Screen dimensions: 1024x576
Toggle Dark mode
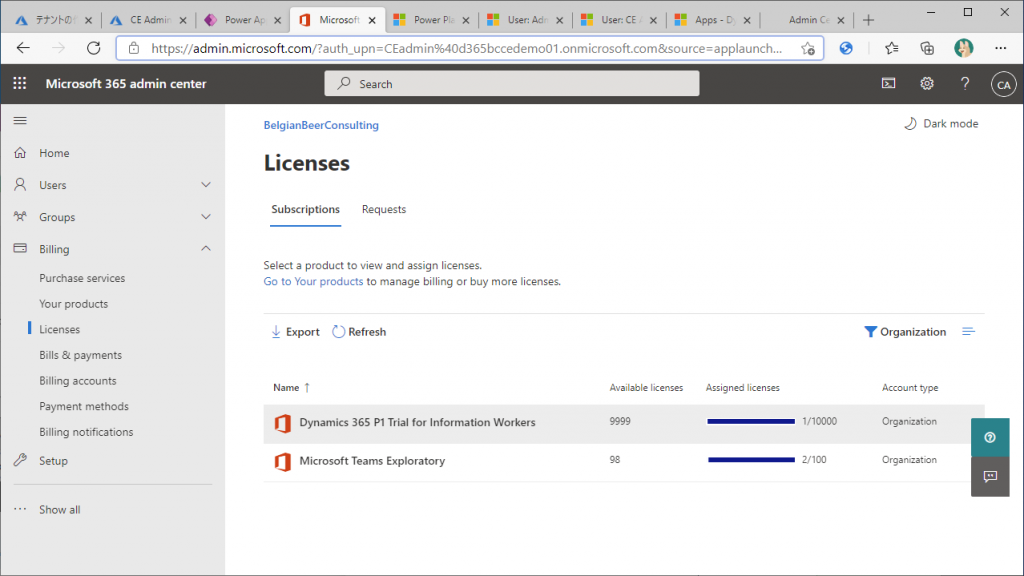pyautogui.click(x=941, y=123)
